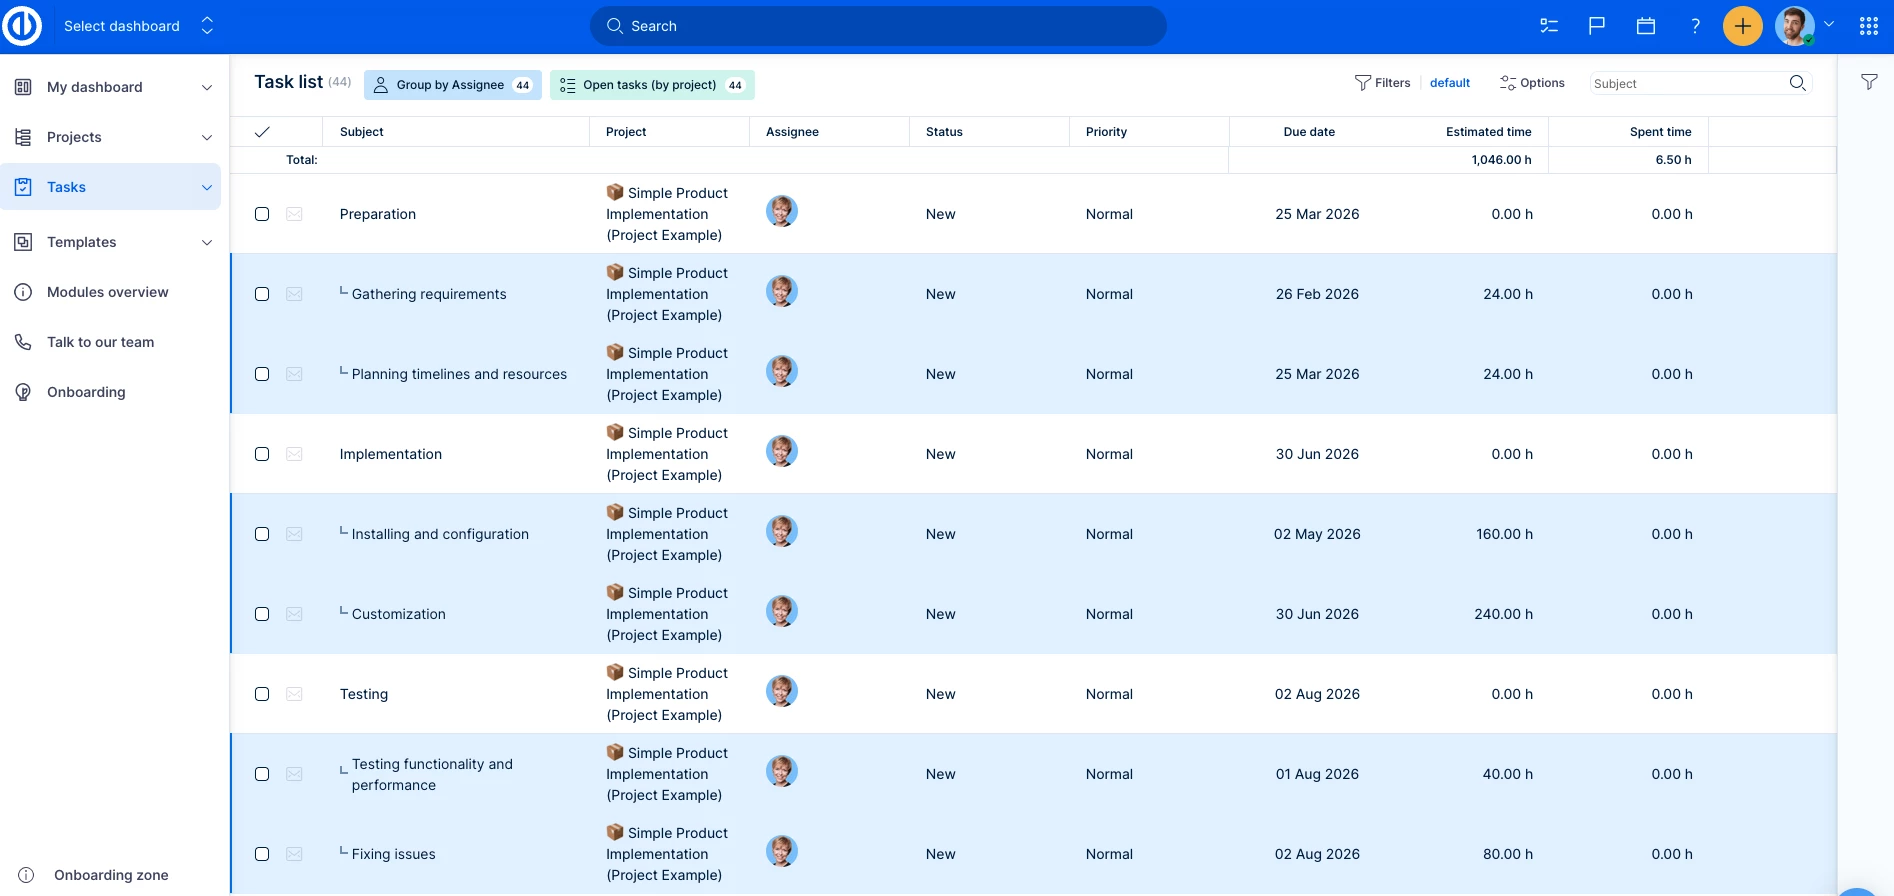Open the apps grid menu icon
Viewport: 1894px width, 896px height.
(x=1869, y=26)
